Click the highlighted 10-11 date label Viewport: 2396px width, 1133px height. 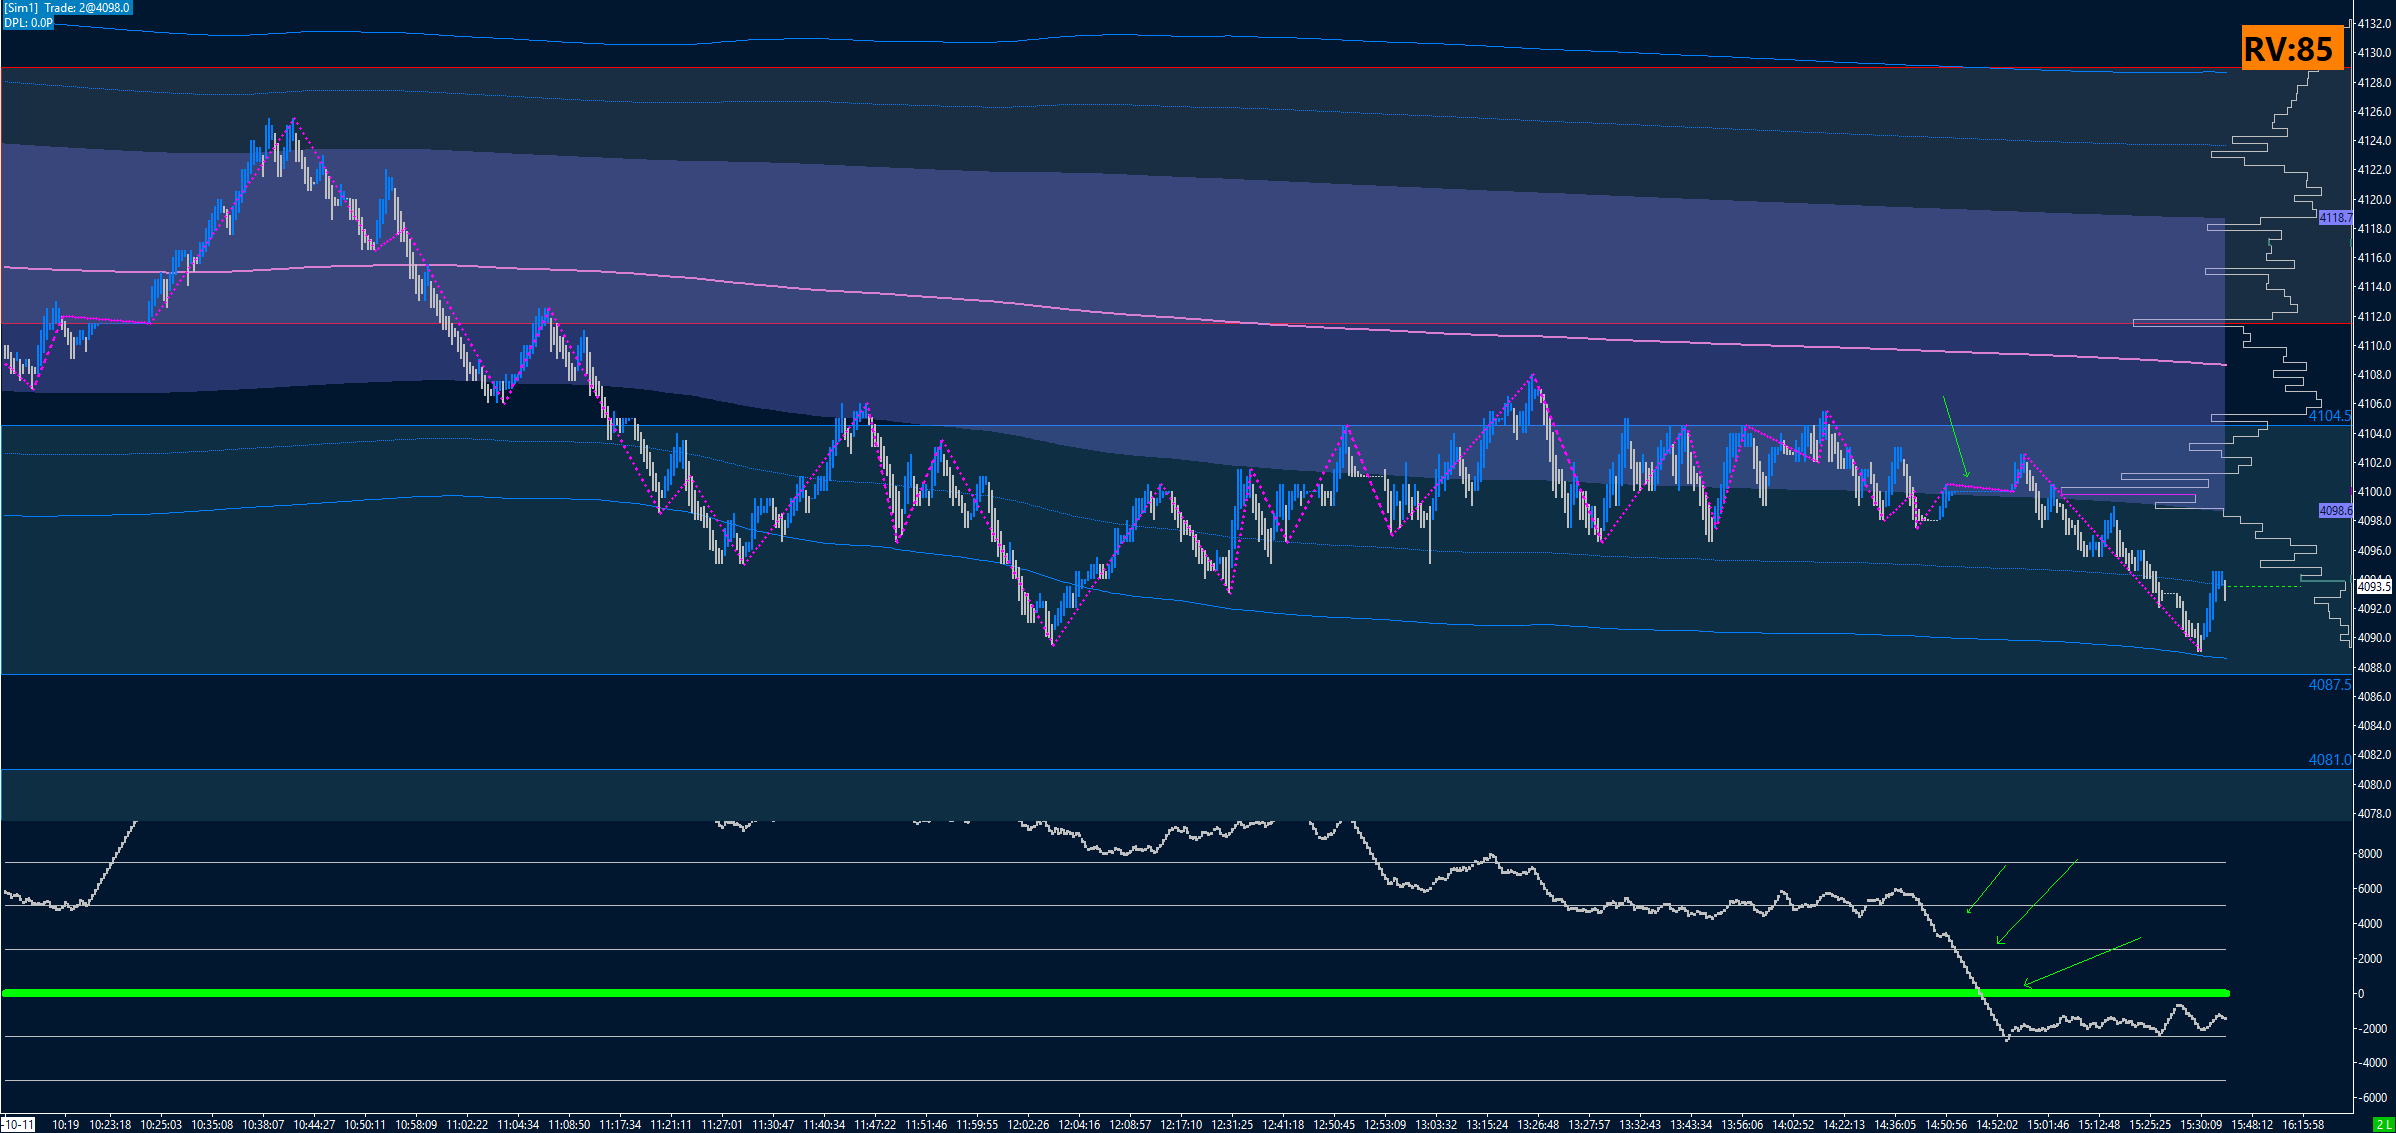(18, 1125)
